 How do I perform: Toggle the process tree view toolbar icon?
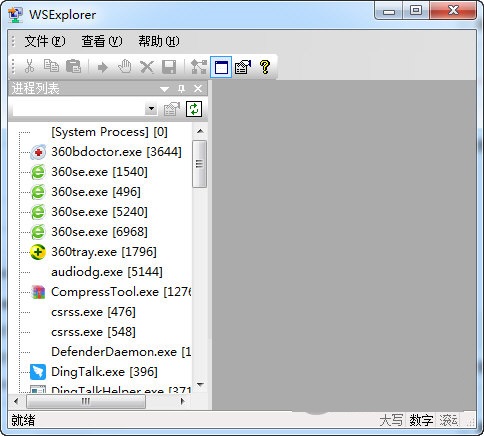199,67
